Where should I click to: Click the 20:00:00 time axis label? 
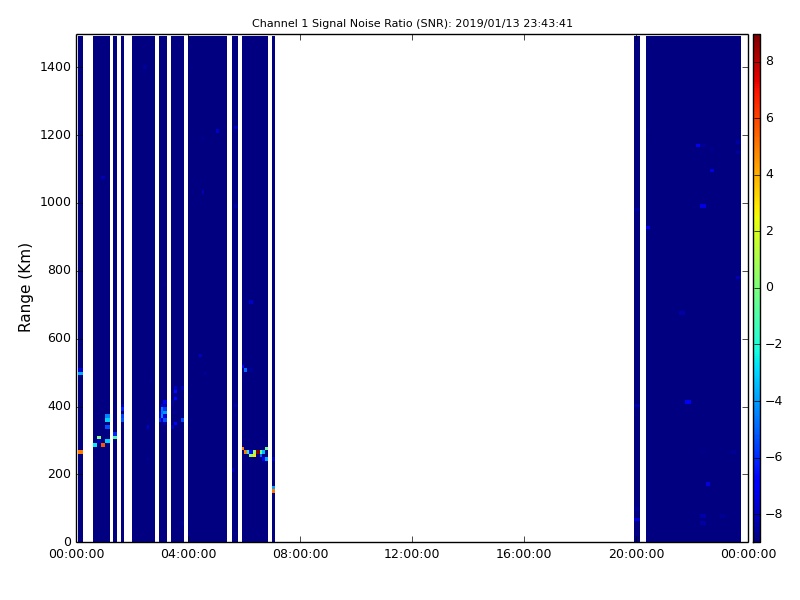click(x=636, y=554)
